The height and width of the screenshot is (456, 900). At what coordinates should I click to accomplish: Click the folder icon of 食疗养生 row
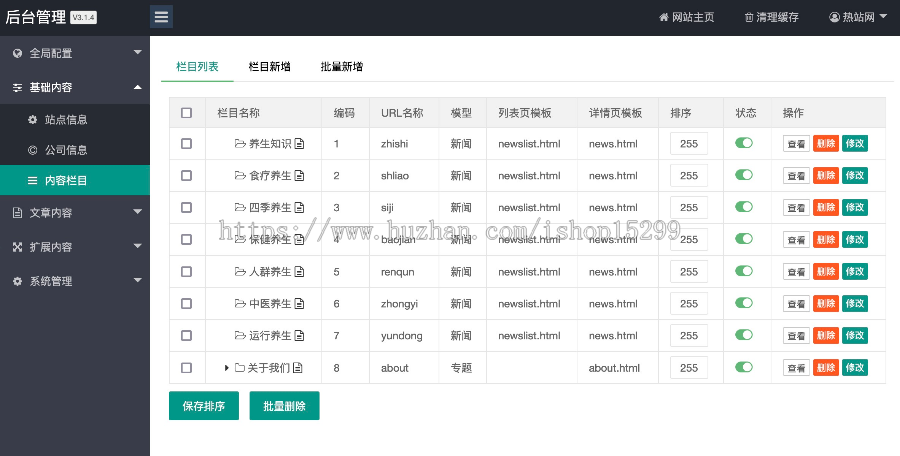240,175
